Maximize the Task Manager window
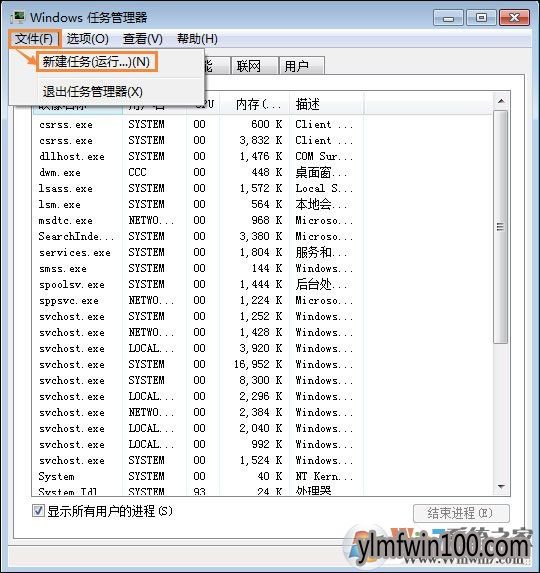 coord(481,18)
